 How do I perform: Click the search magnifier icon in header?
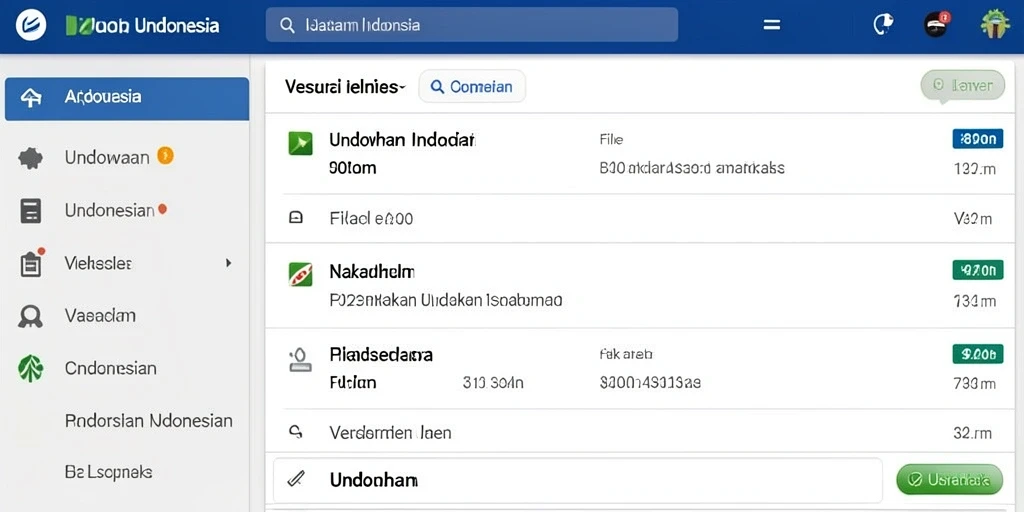click(x=287, y=25)
